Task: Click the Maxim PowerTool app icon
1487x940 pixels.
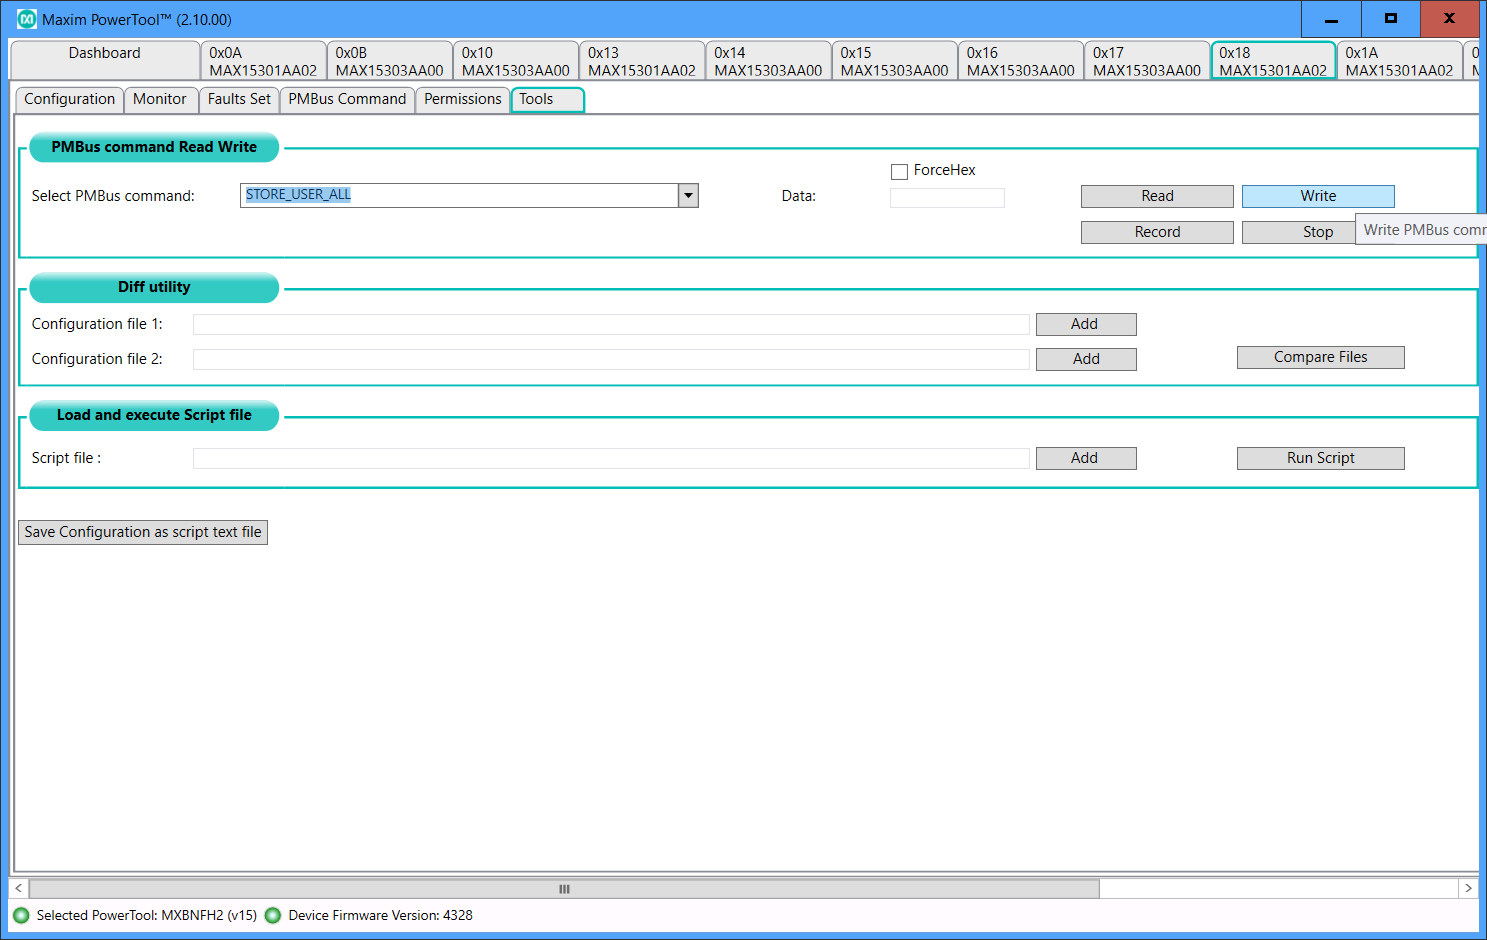Action: tap(27, 19)
